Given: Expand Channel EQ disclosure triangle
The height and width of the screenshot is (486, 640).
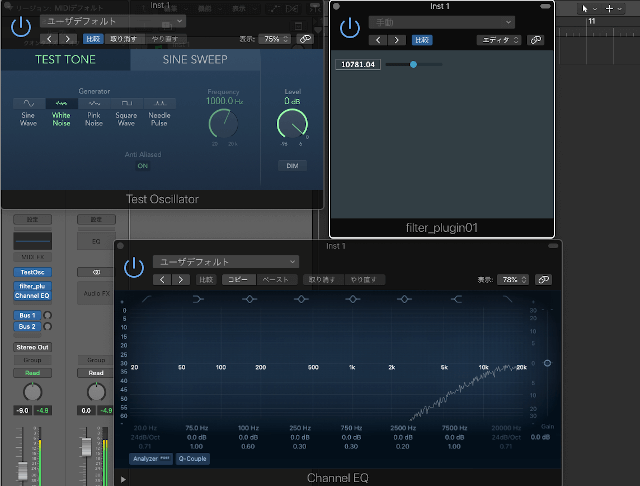Looking at the screenshot, I should [123, 479].
